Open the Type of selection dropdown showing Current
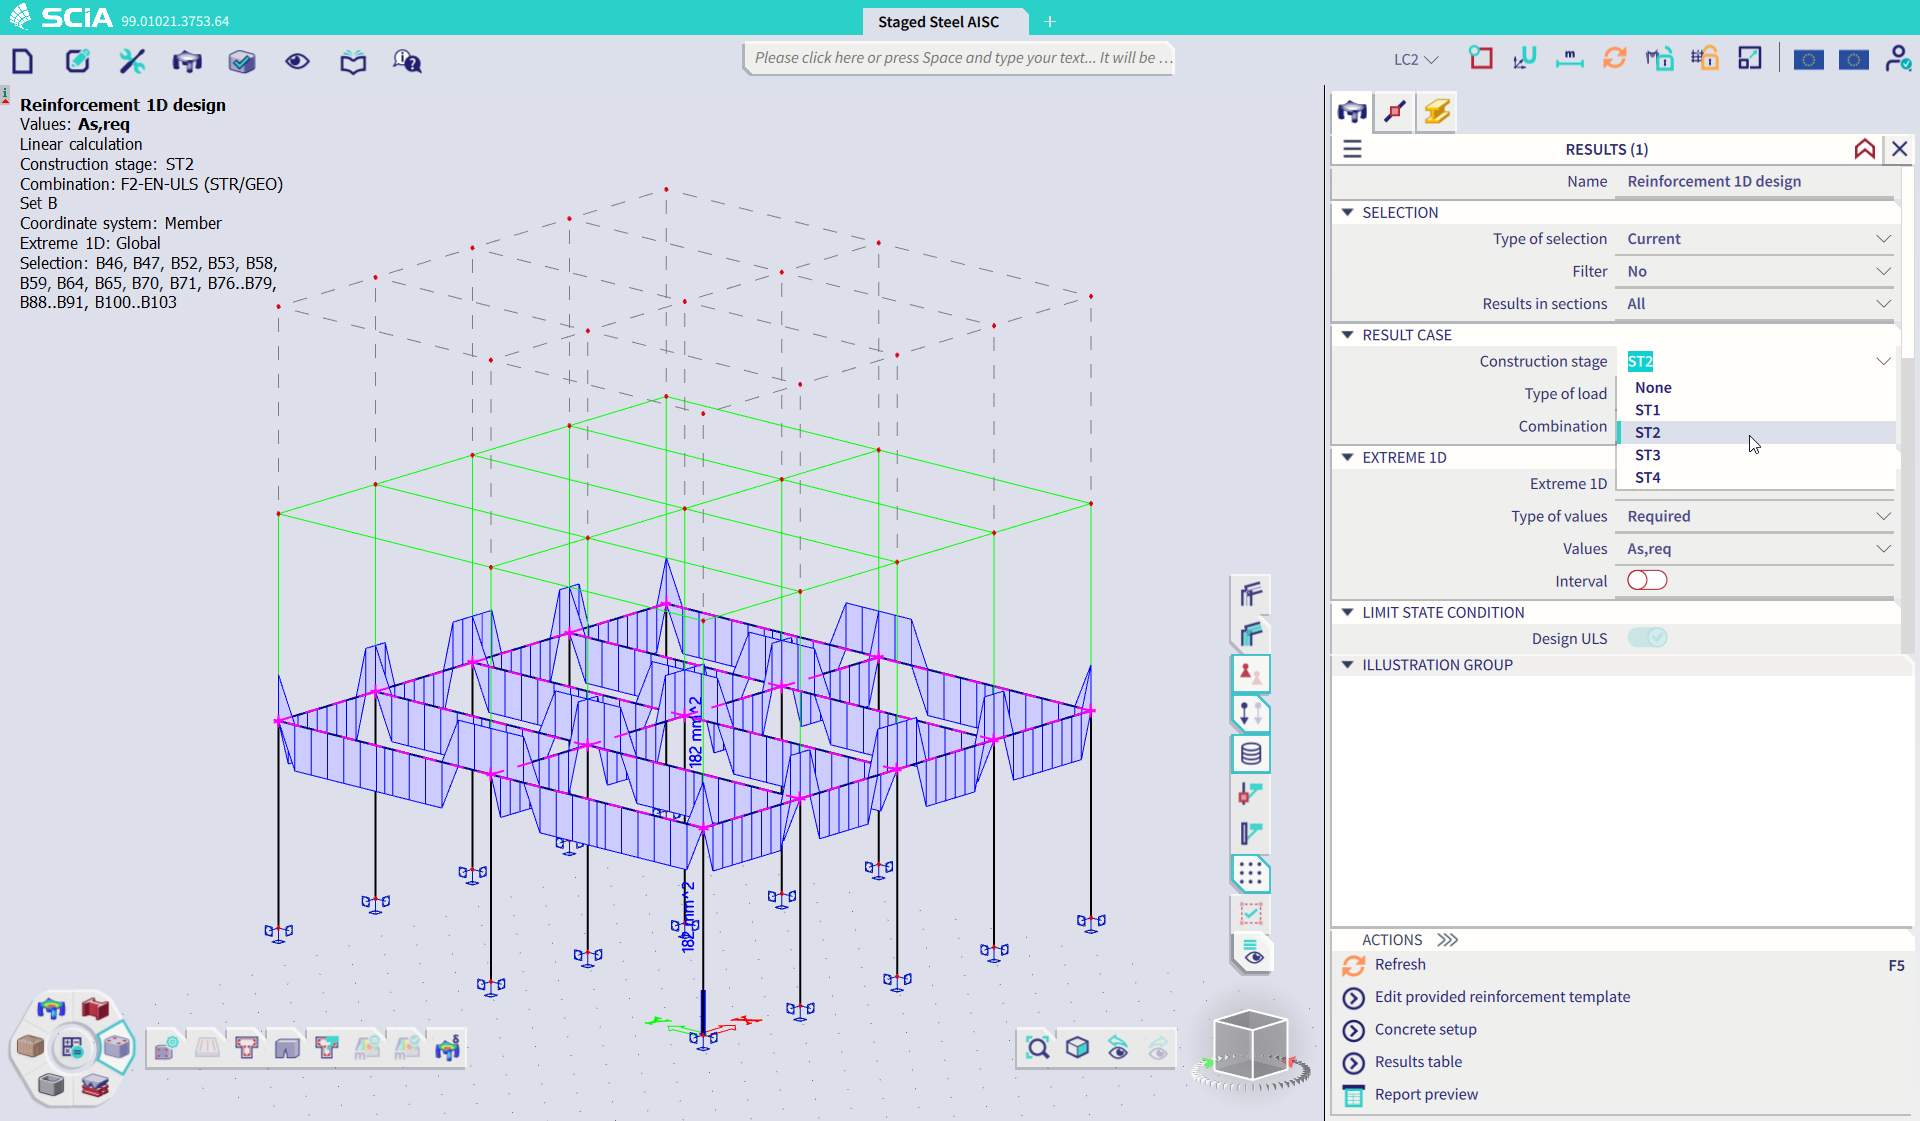The image size is (1920, 1121). [x=1755, y=238]
